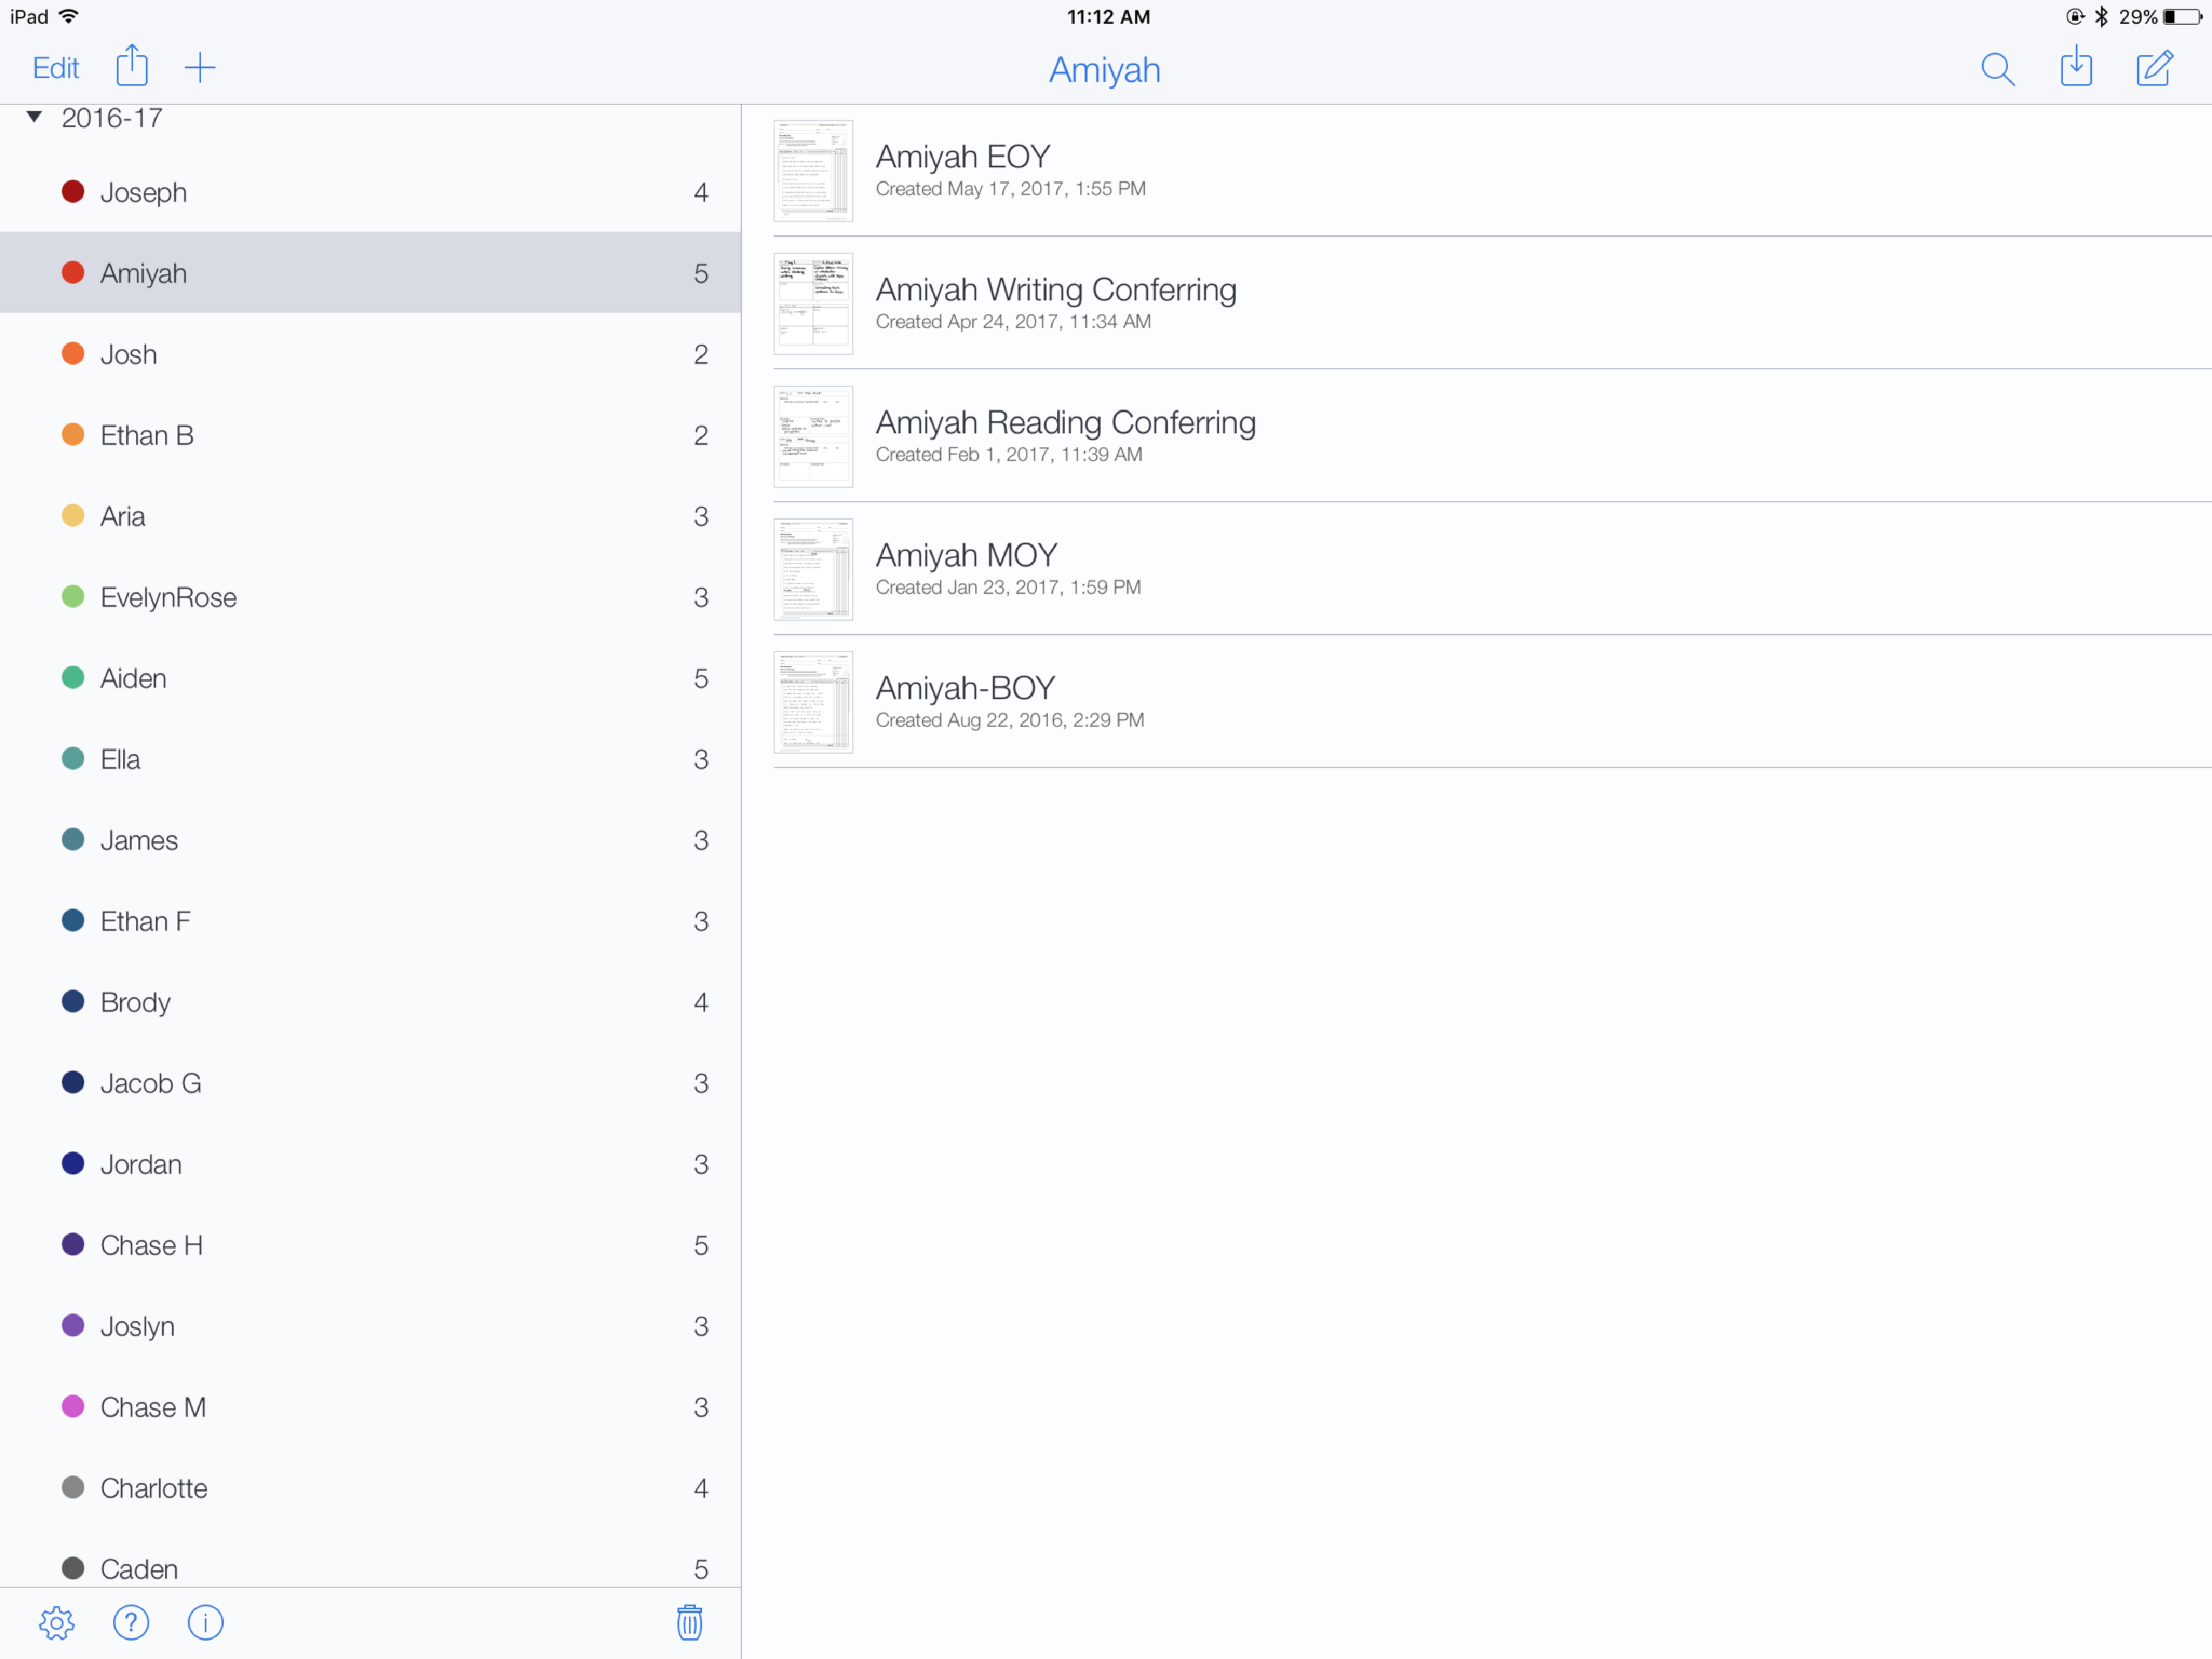The height and width of the screenshot is (1659, 2212).
Task: Click the 'Created Jan 23, 2017, 1:59 PM' date
Action: pos(1008,588)
